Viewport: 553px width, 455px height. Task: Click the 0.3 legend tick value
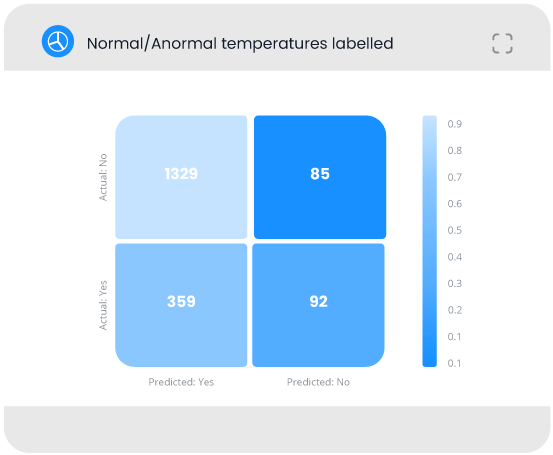click(x=455, y=284)
